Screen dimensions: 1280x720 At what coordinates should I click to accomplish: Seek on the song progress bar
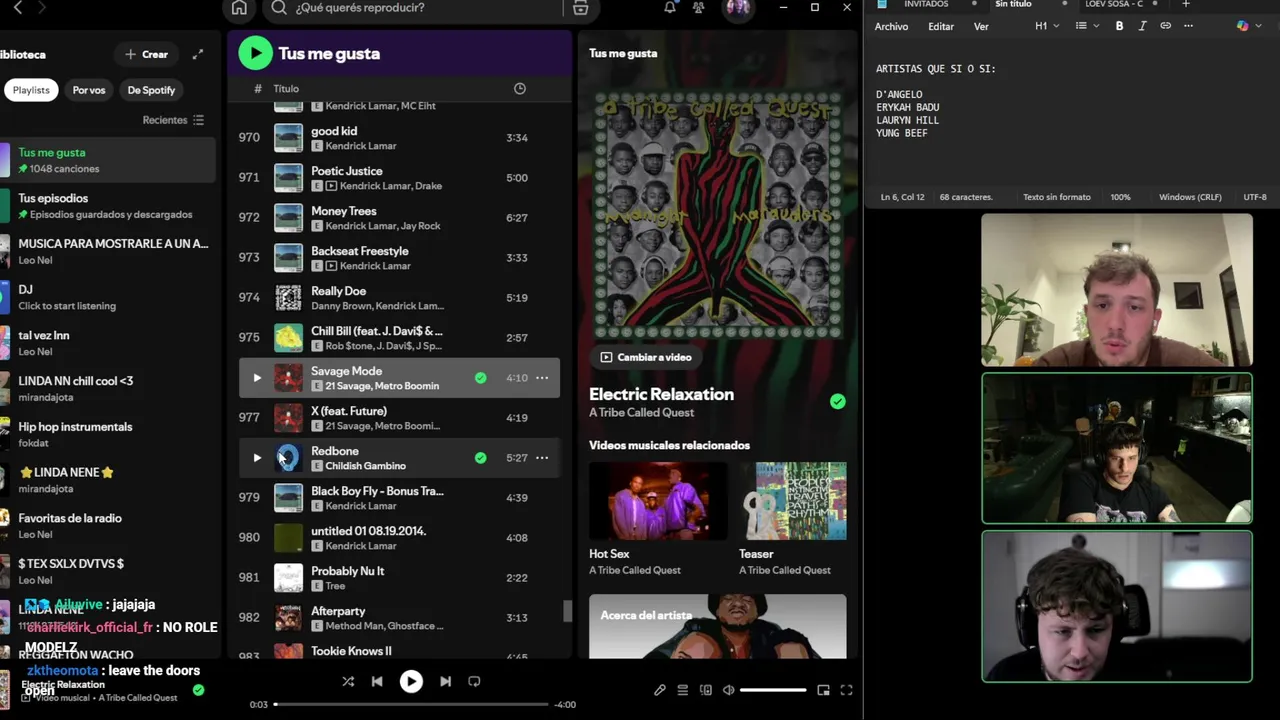click(411, 704)
